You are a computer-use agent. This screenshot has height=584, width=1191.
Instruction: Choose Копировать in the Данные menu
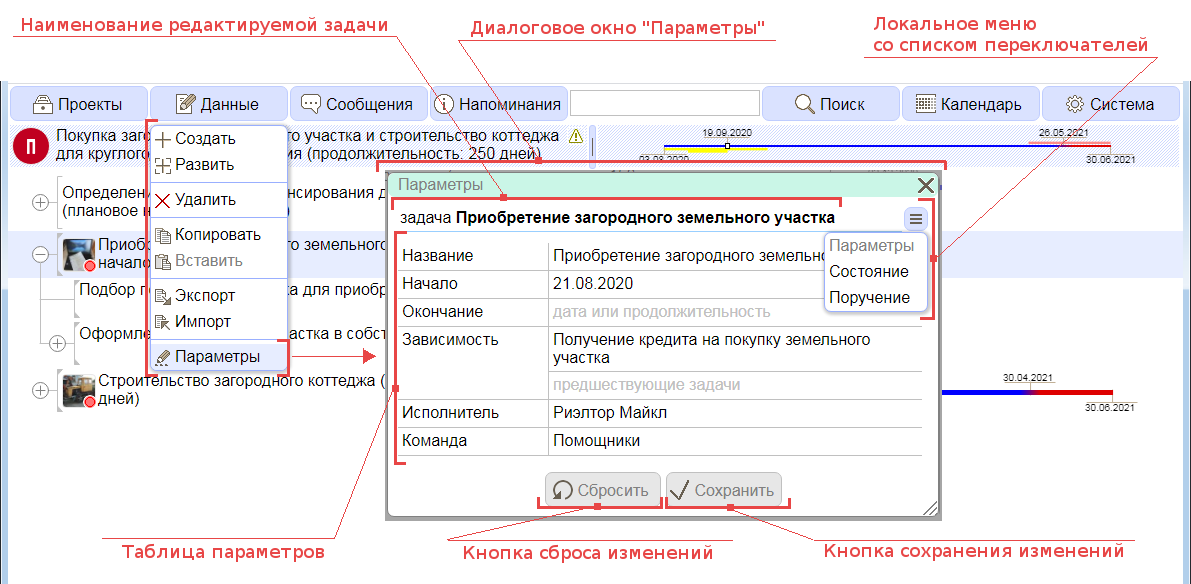click(x=219, y=235)
